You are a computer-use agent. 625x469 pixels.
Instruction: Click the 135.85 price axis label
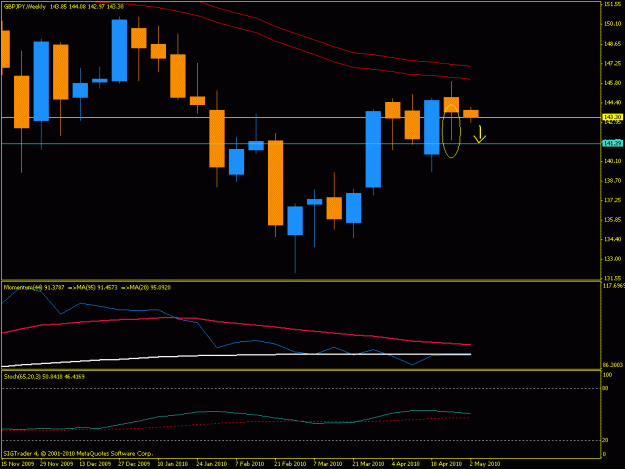point(612,220)
